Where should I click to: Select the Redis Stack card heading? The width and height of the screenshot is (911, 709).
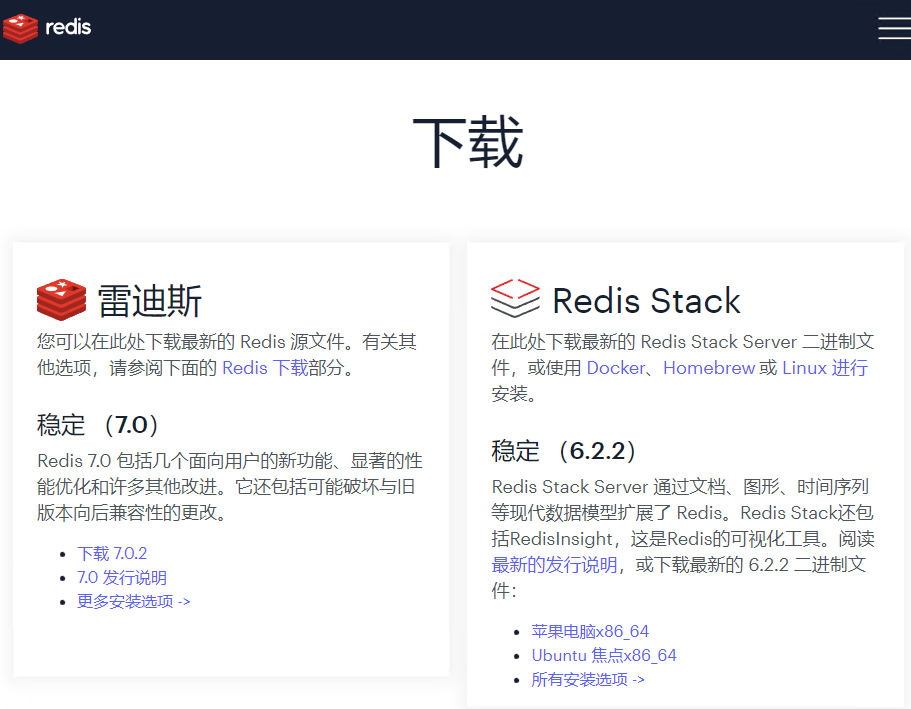tap(646, 300)
